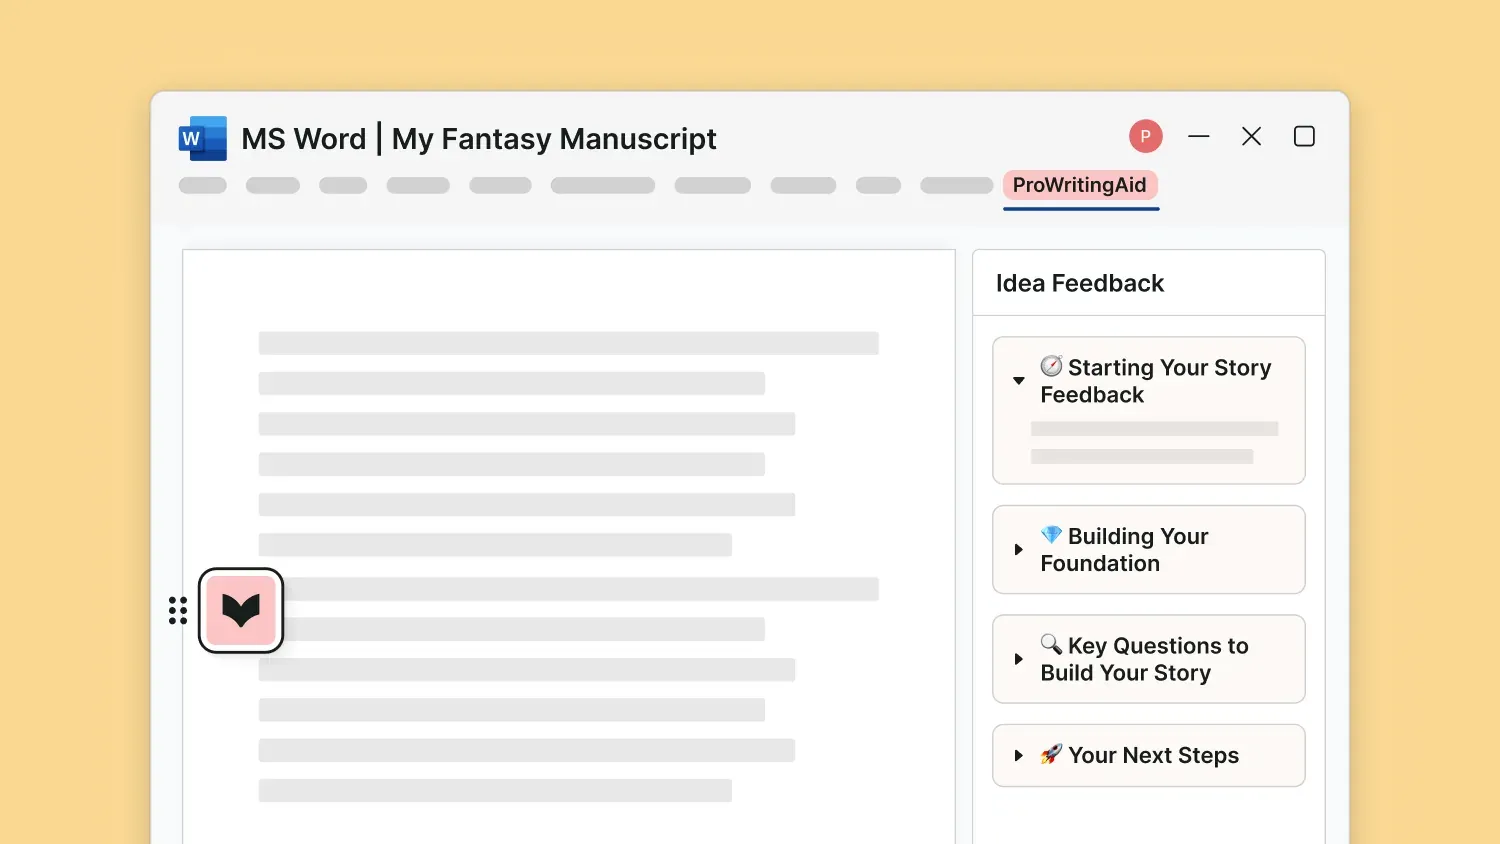Click the compass icon by Starting Your Story
This screenshot has height=844, width=1500.
tap(1051, 366)
